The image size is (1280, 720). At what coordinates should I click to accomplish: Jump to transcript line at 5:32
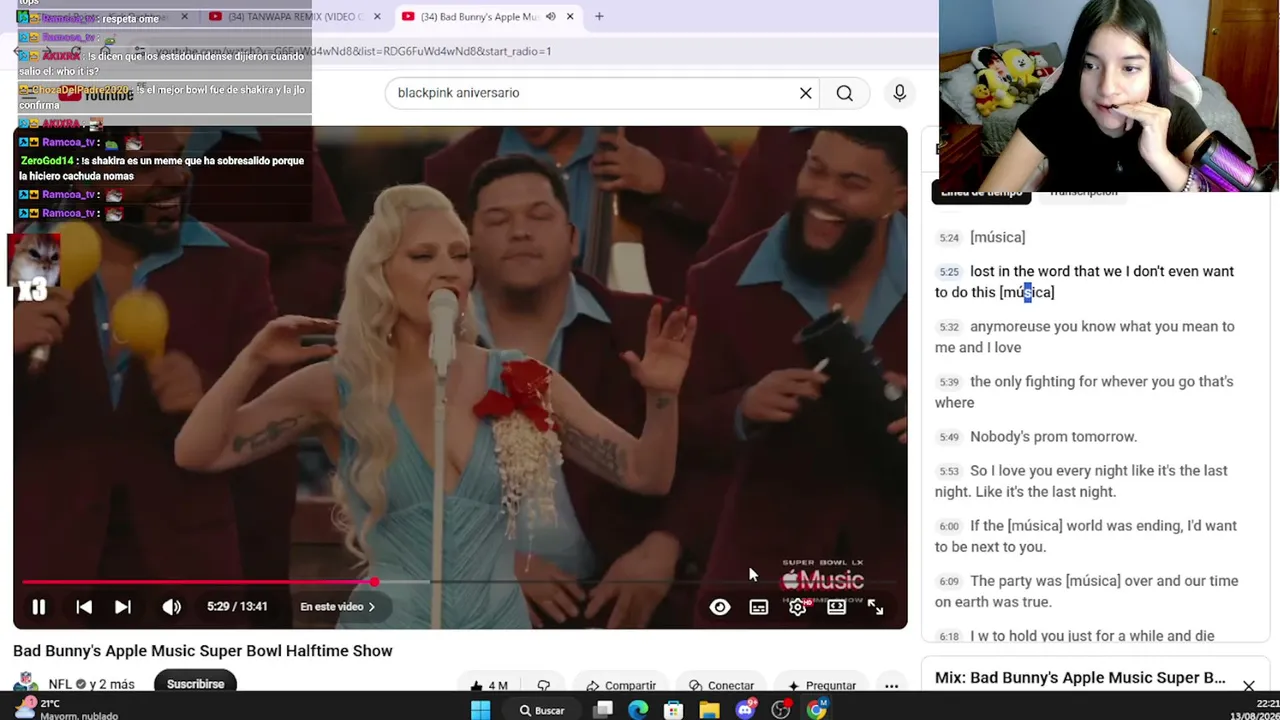point(1095,337)
